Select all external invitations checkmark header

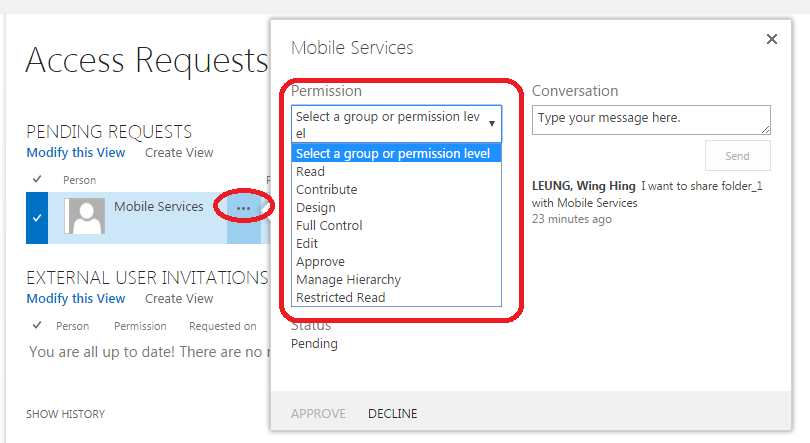click(x=37, y=326)
